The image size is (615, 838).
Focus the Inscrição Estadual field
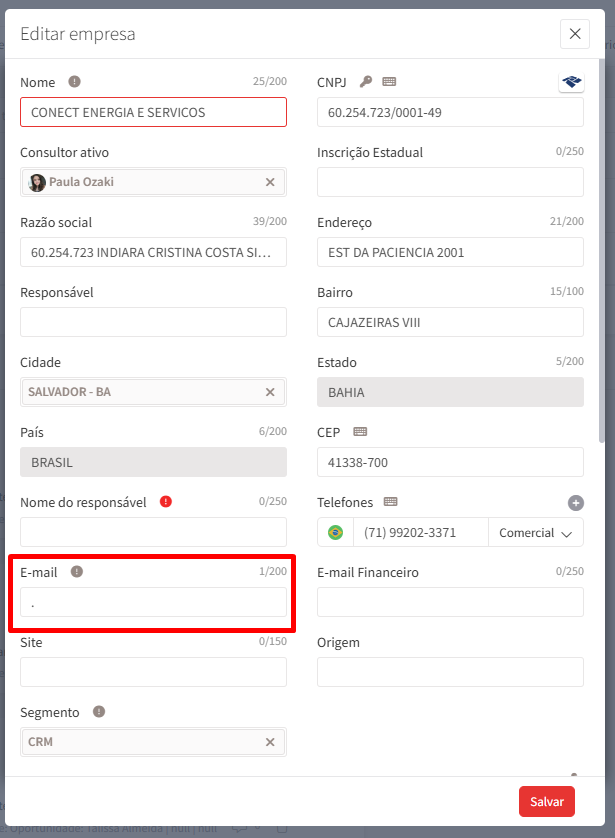450,182
